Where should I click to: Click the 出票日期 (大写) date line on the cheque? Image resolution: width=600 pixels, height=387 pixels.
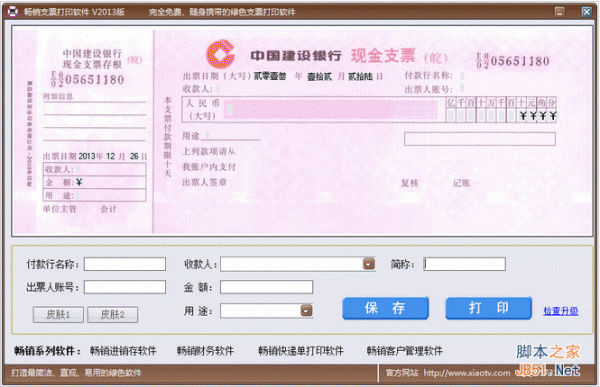coord(282,76)
